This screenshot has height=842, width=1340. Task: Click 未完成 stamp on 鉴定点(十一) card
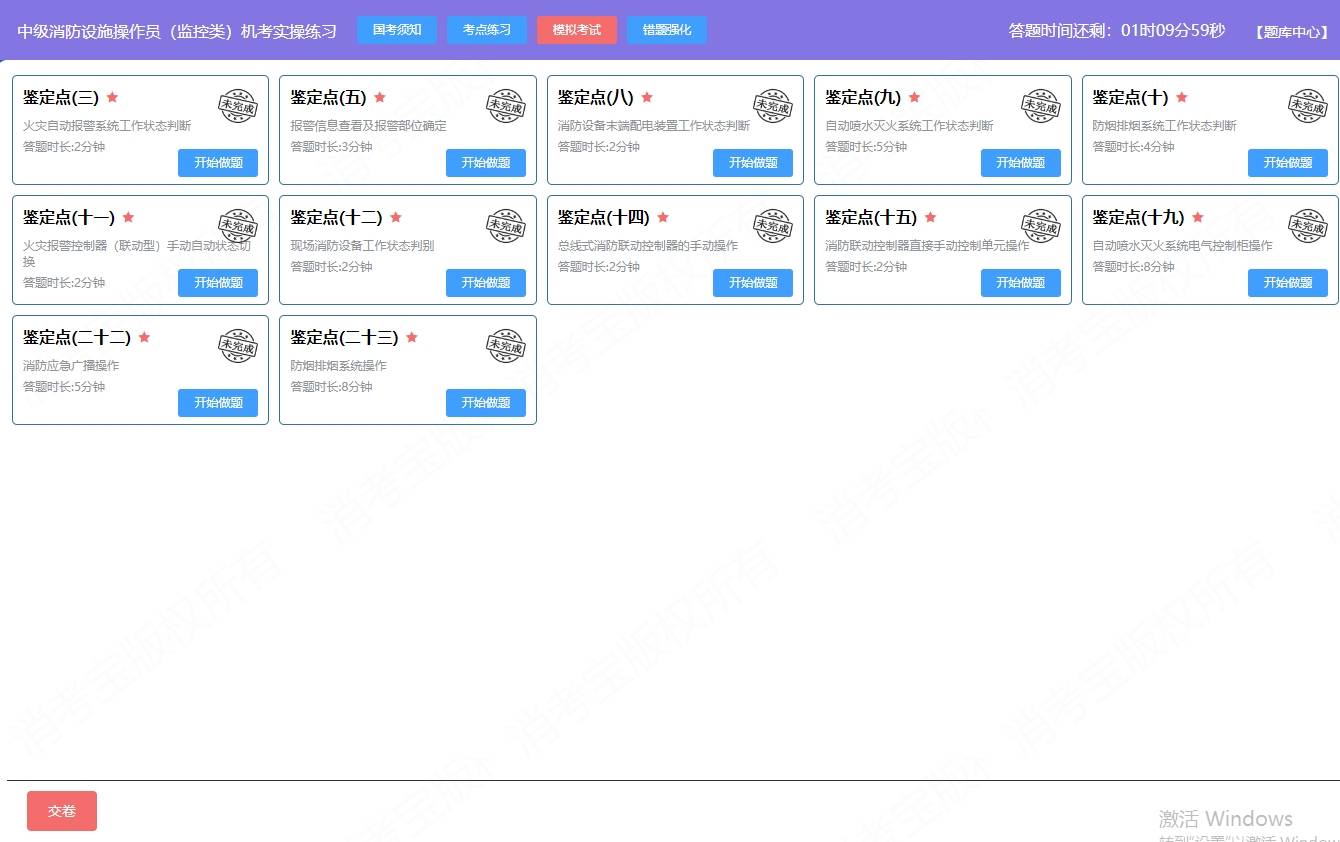click(238, 226)
